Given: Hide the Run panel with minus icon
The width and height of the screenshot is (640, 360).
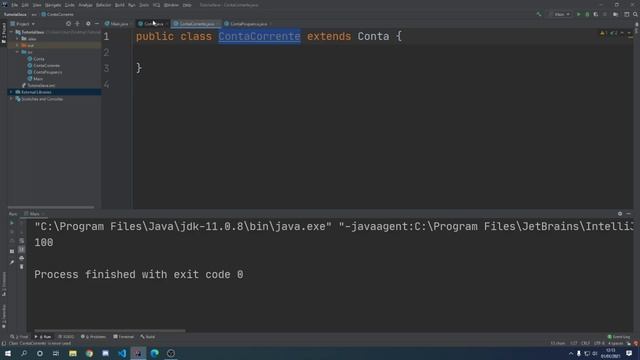Looking at the screenshot, I should (629, 213).
